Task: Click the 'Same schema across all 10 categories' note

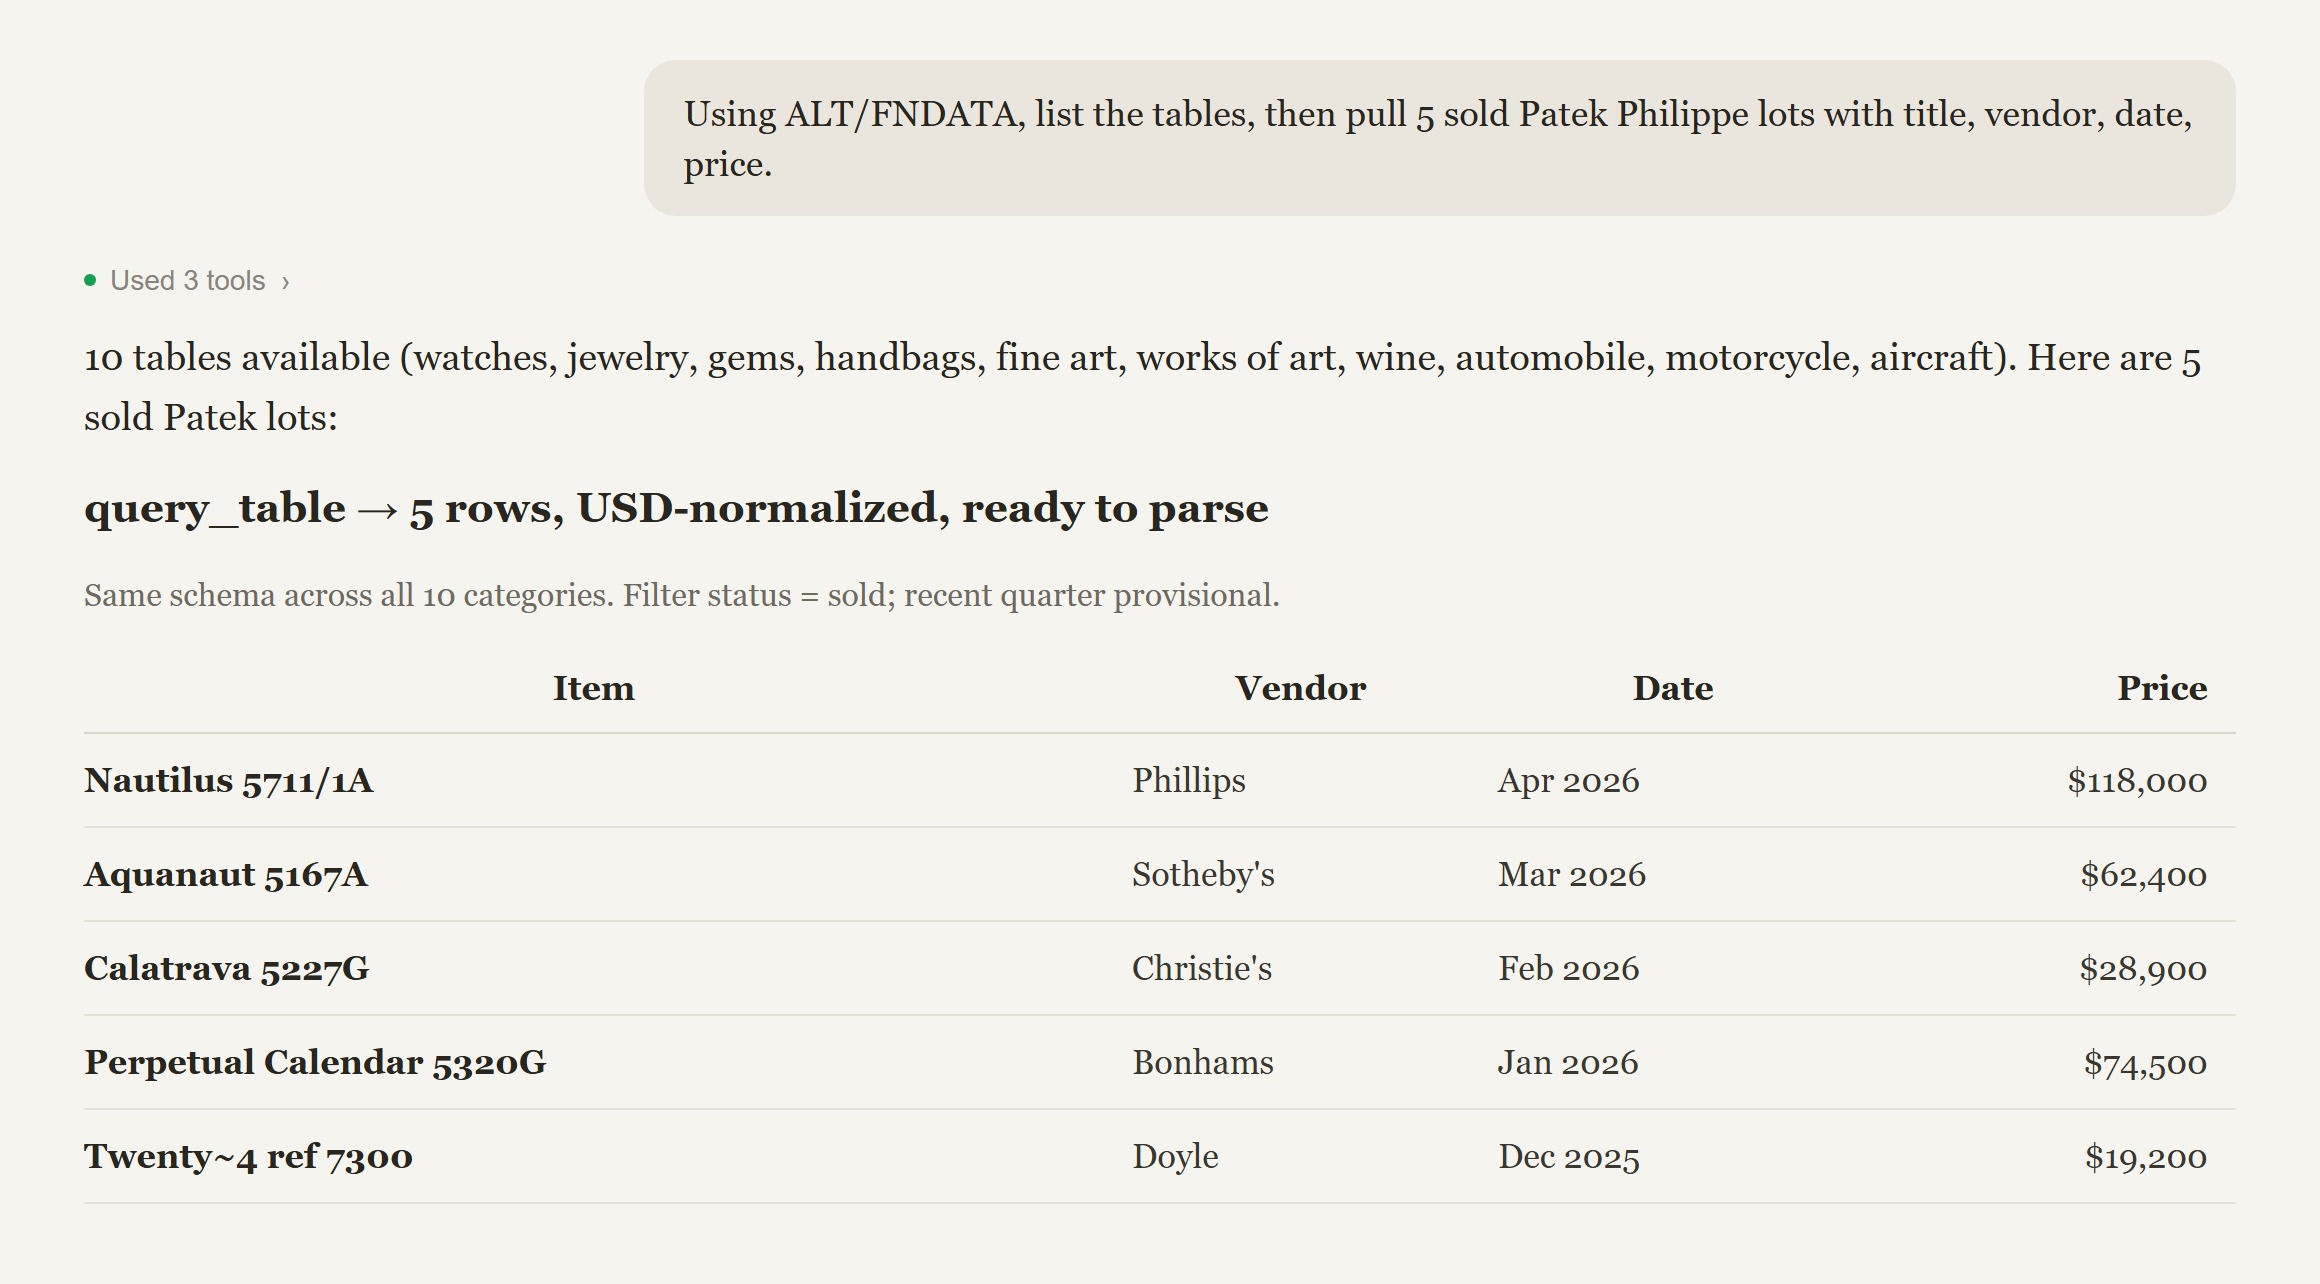Action: (x=682, y=595)
